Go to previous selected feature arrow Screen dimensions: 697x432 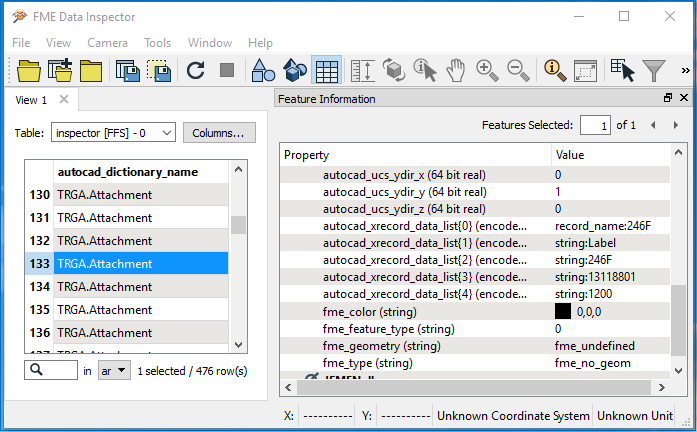(653, 125)
